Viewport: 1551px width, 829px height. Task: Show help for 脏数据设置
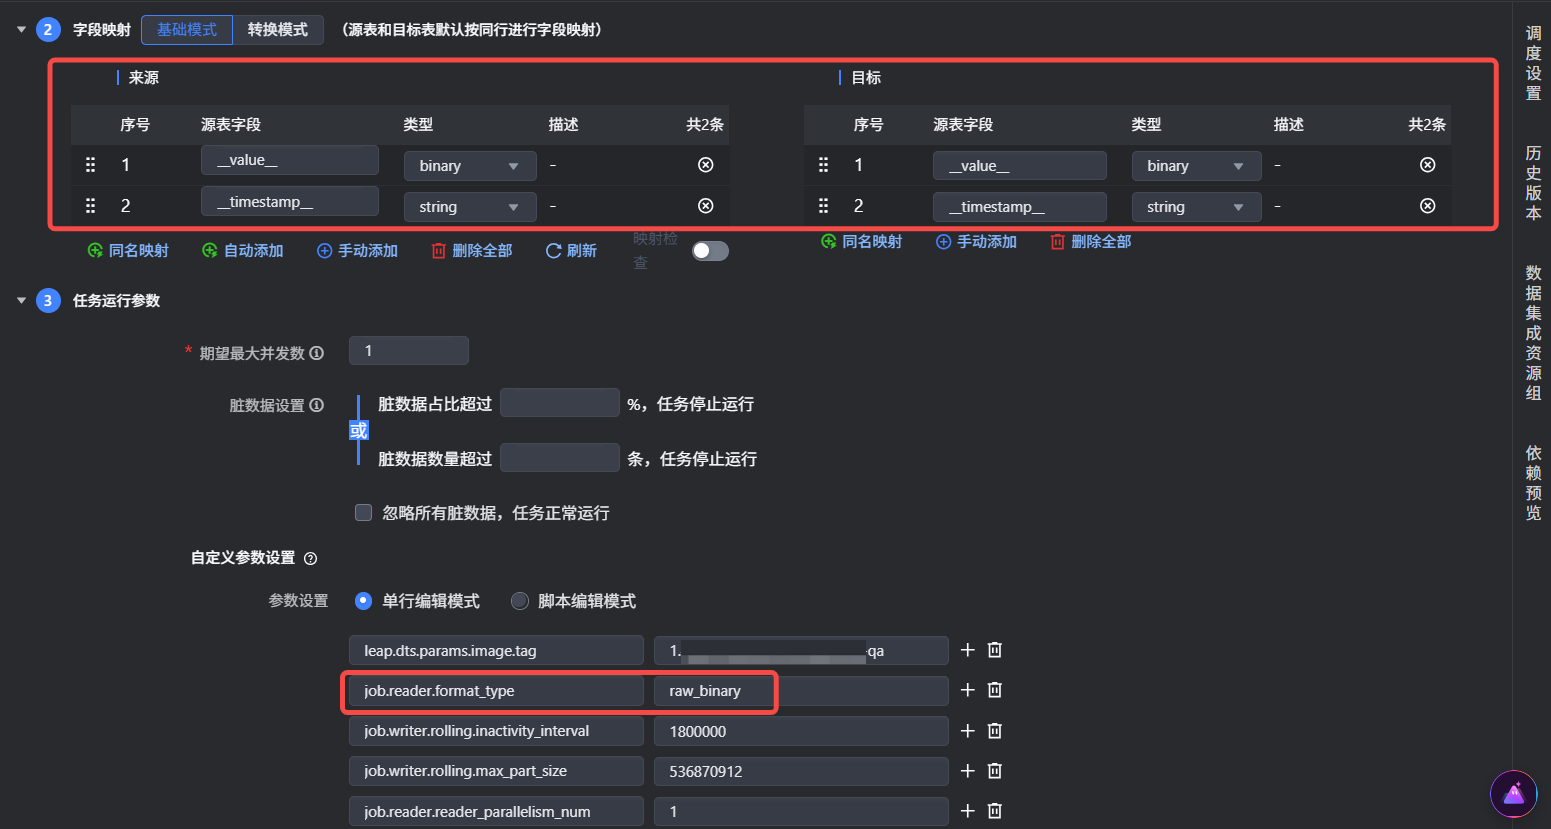pos(317,405)
